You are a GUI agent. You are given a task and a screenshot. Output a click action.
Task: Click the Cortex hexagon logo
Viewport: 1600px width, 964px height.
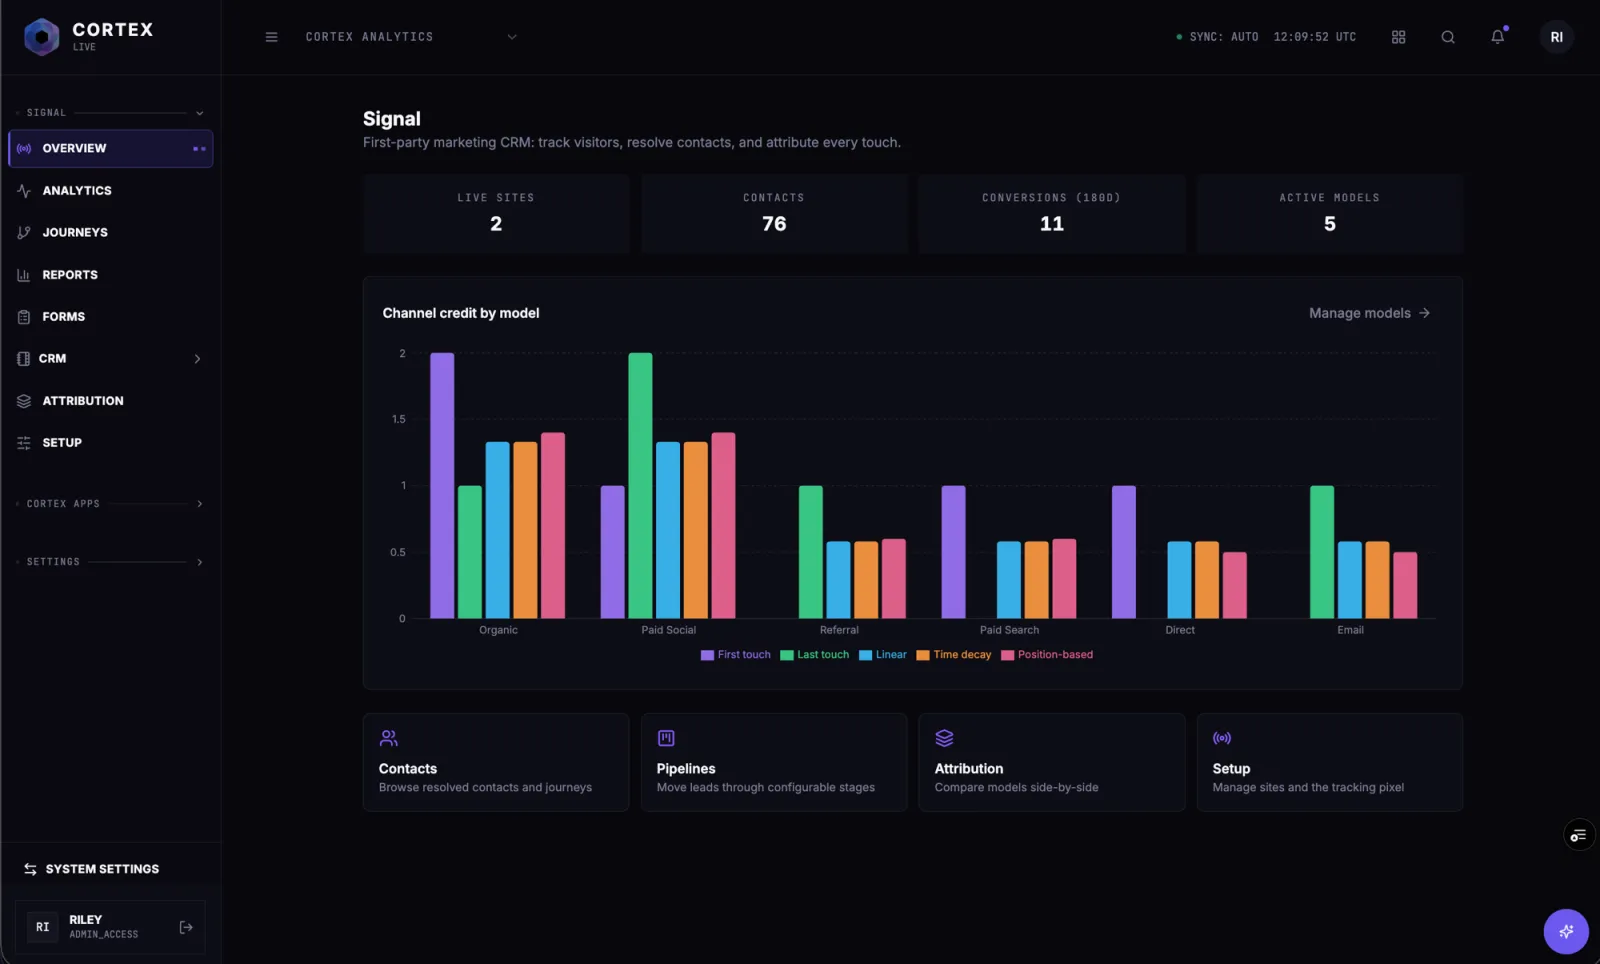tap(41, 37)
